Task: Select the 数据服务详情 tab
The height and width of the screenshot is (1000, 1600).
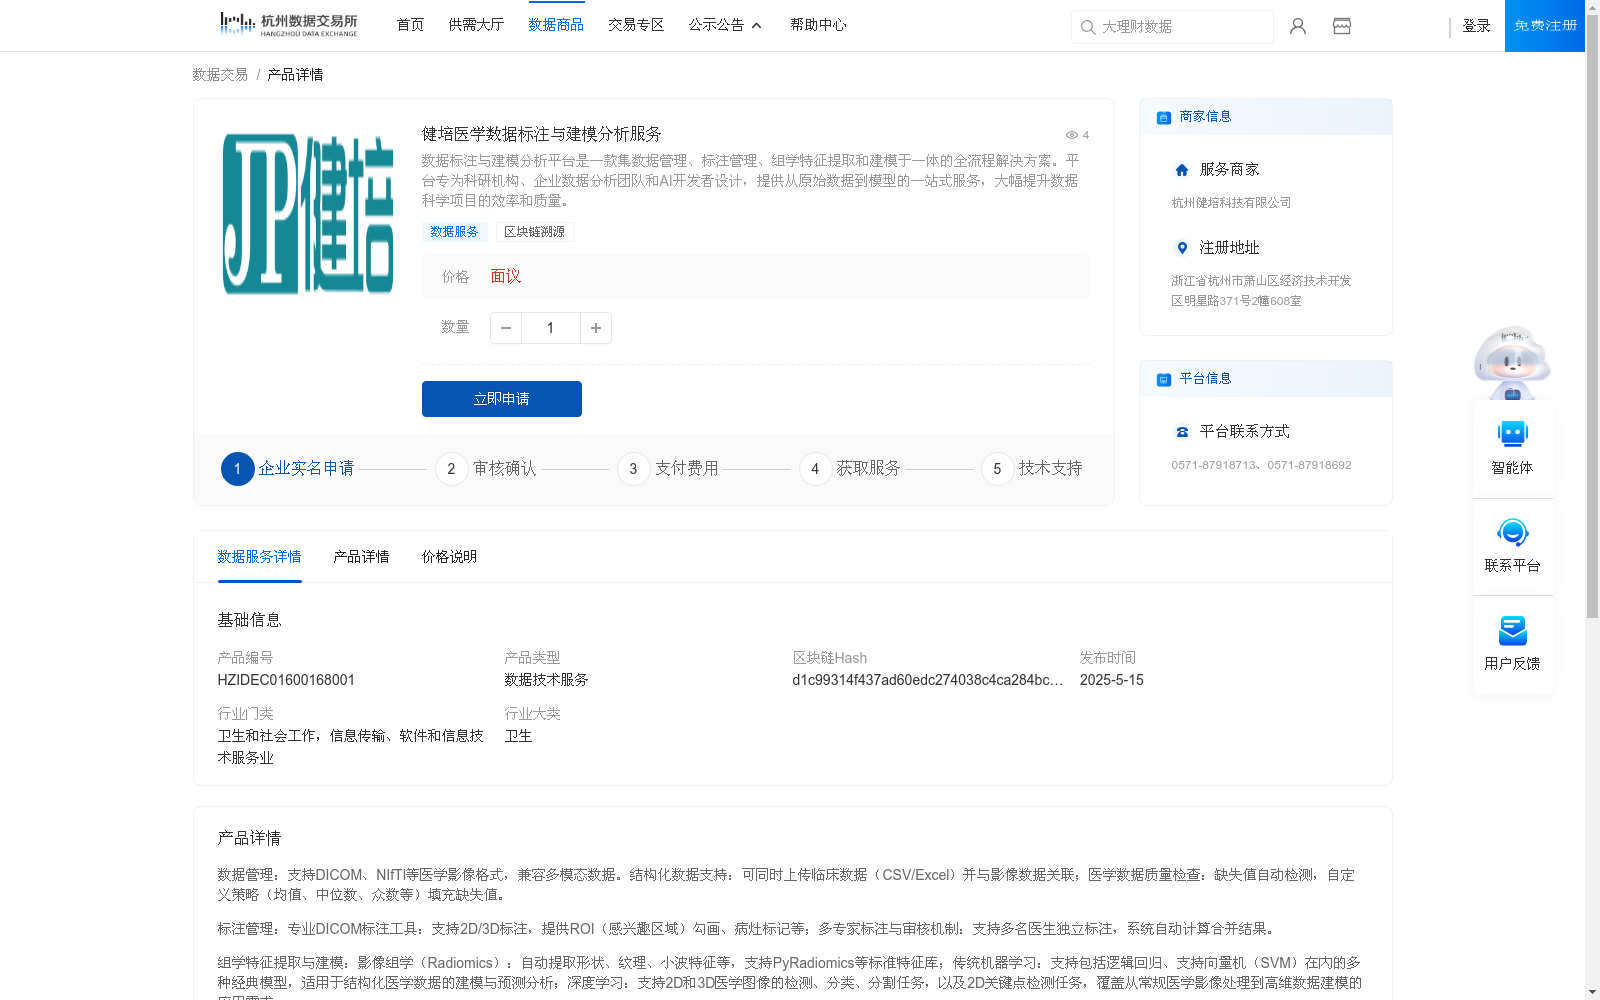Action: coord(259,557)
